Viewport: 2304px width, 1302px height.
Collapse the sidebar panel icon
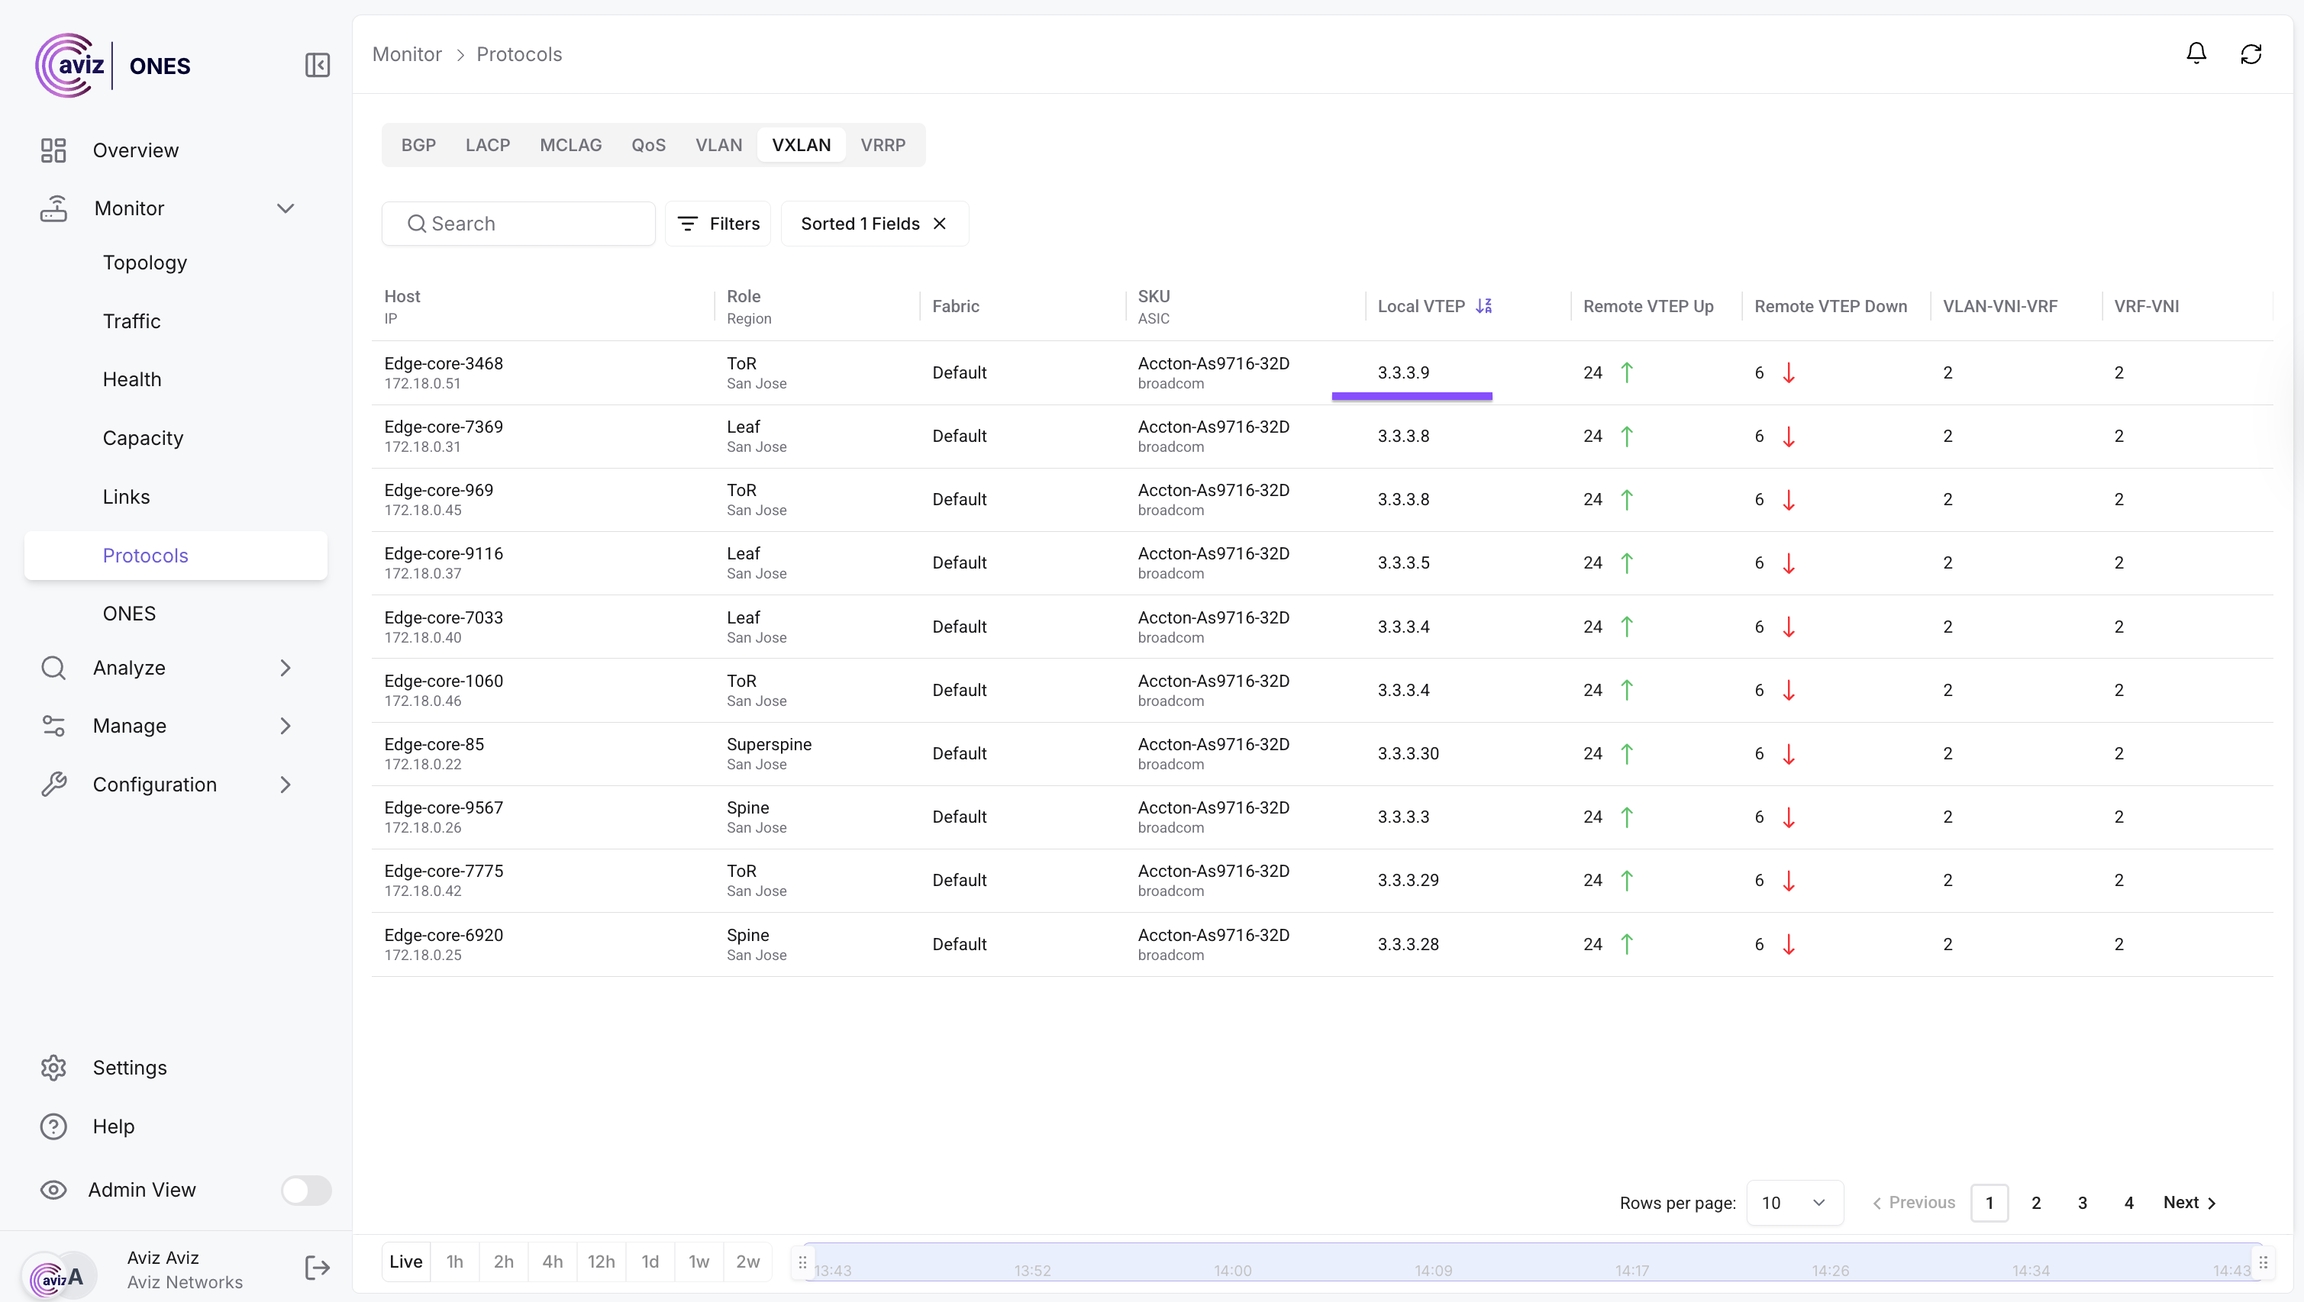click(x=317, y=65)
